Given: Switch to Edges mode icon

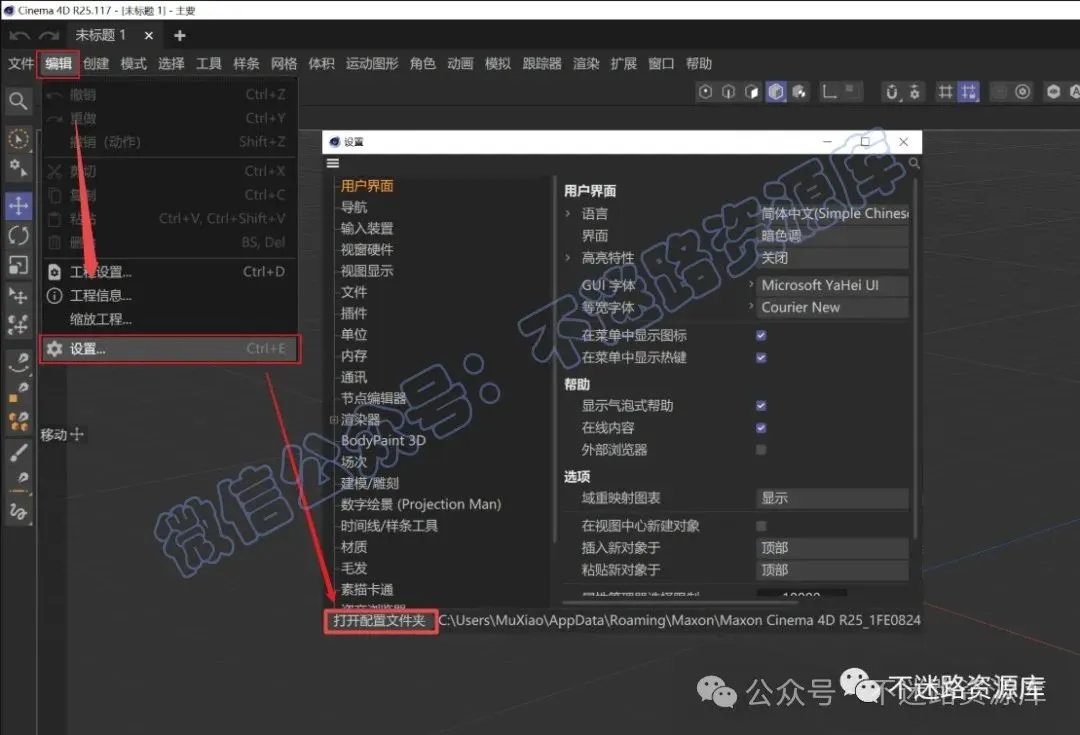Looking at the screenshot, I should click(x=729, y=92).
